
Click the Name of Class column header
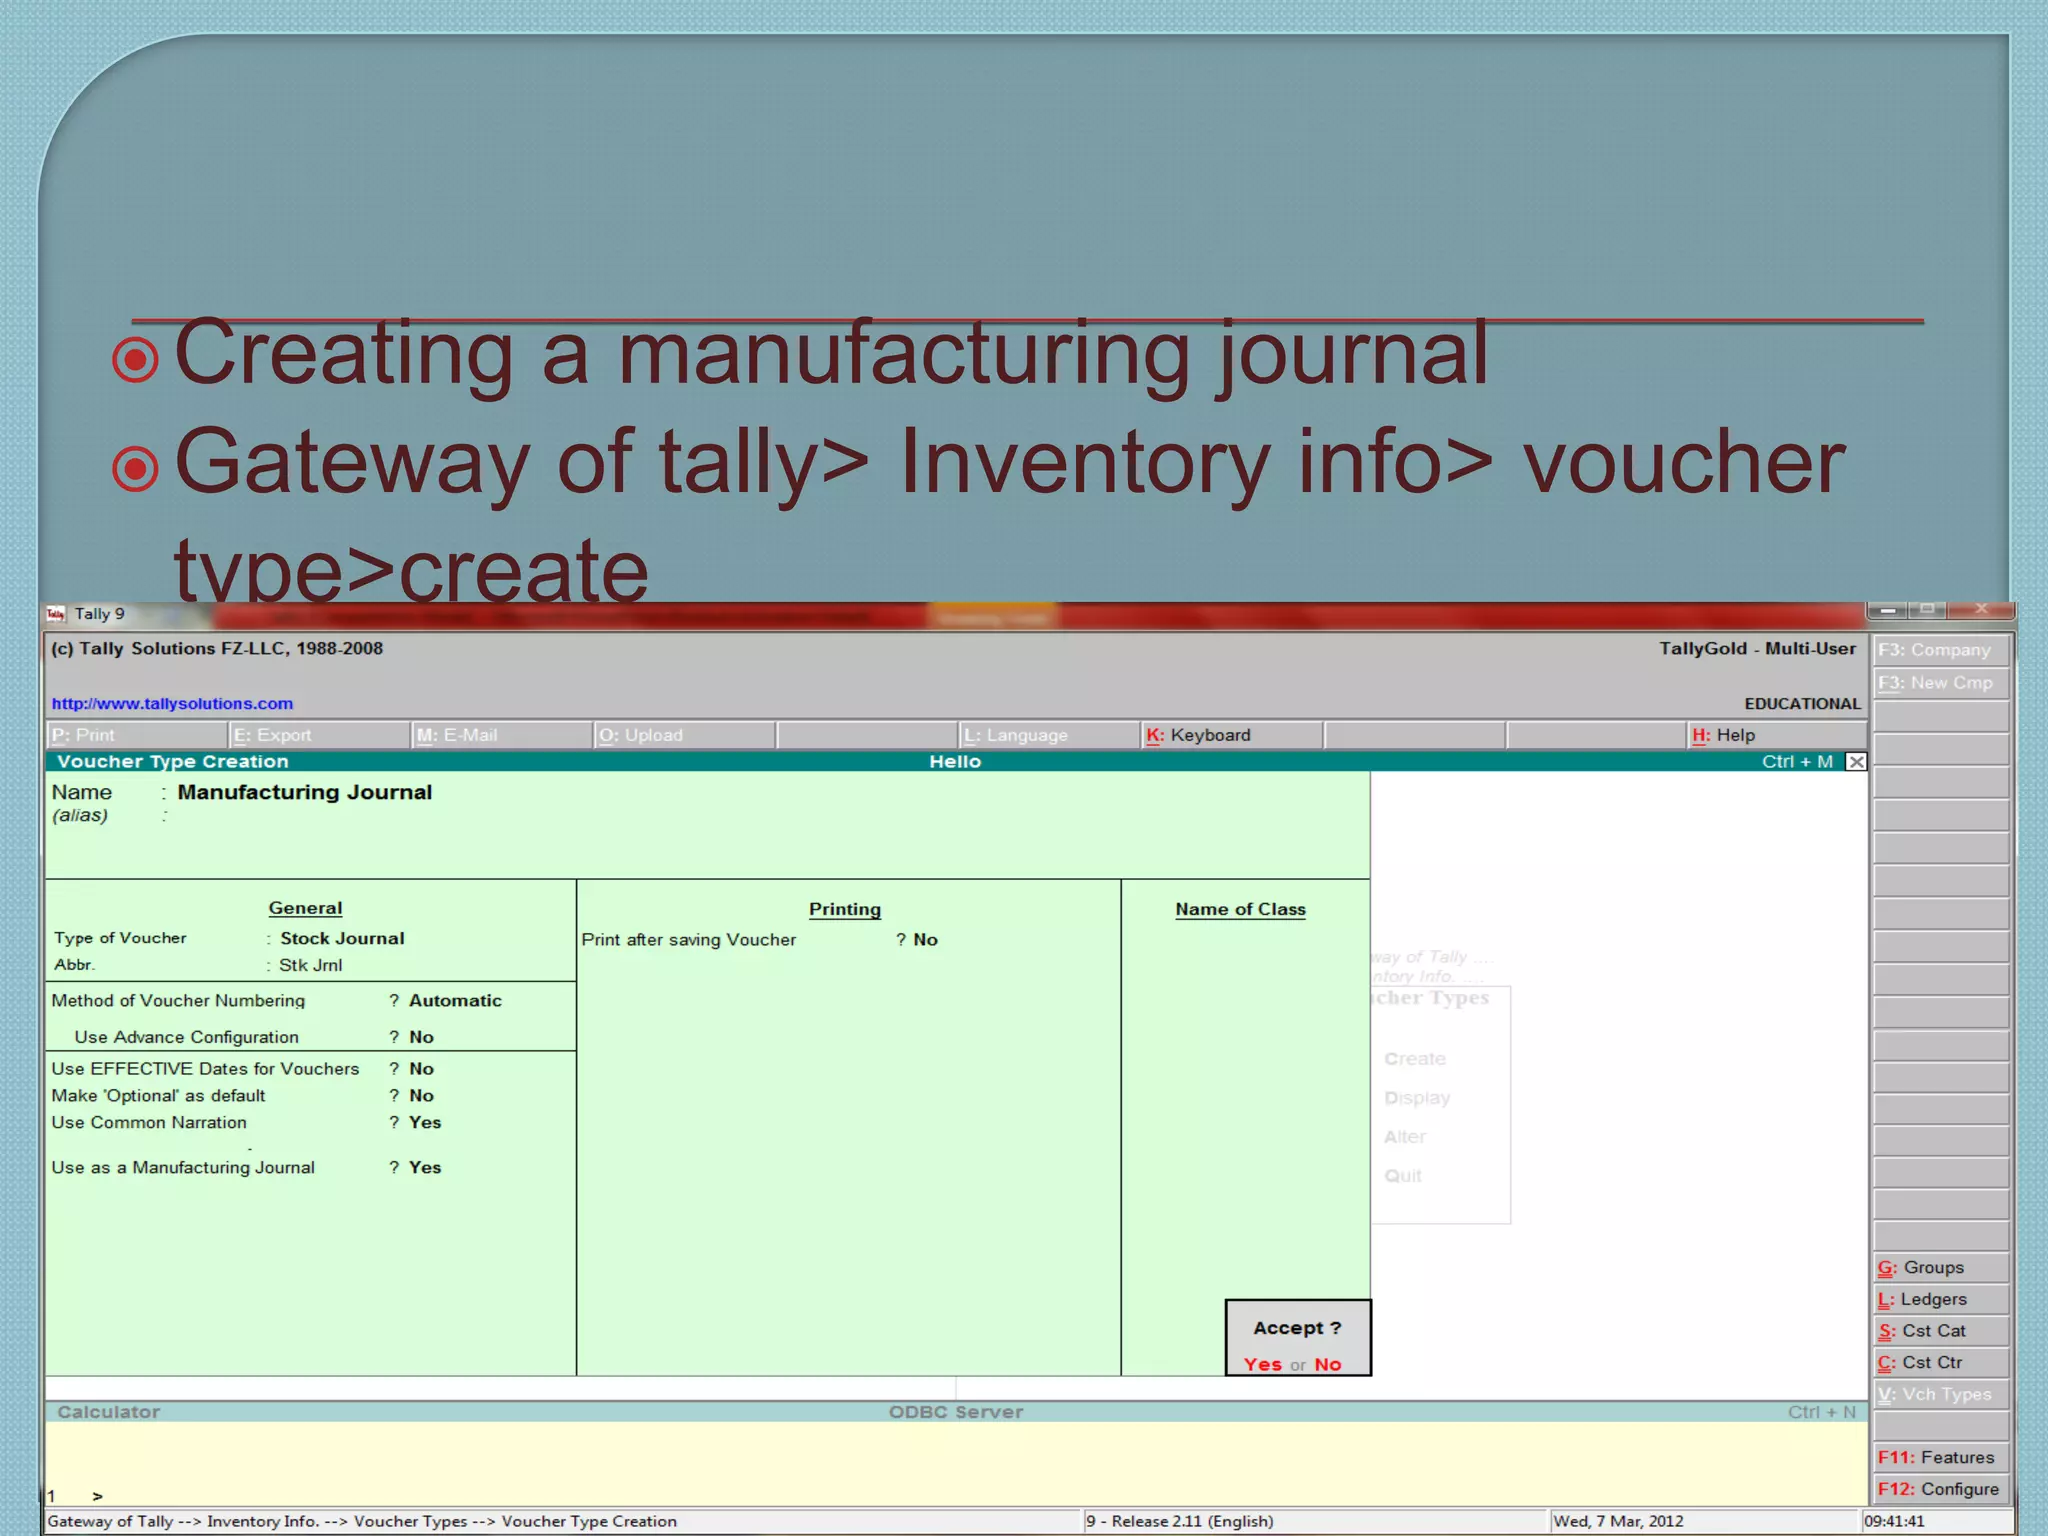point(1240,909)
